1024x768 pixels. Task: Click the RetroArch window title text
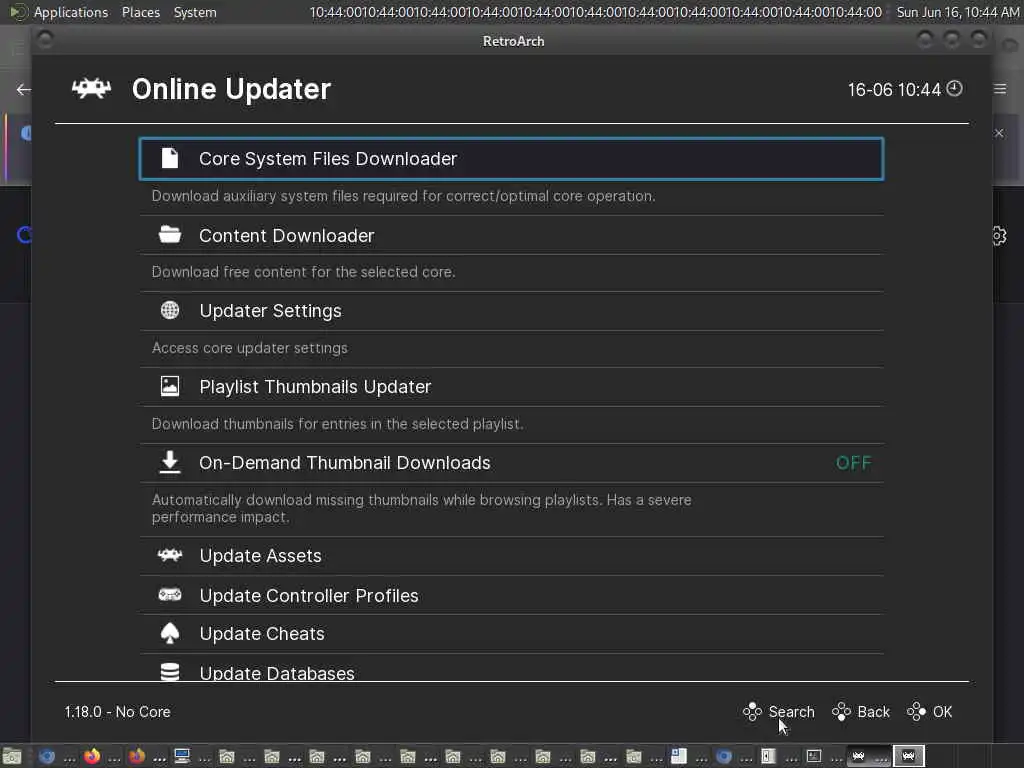coord(513,41)
